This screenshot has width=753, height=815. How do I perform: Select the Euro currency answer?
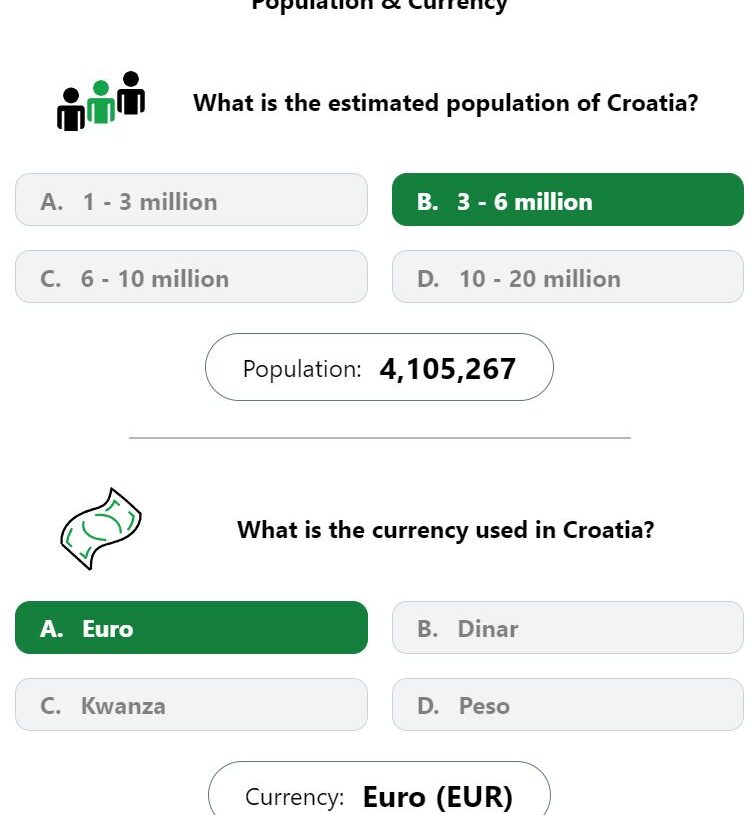point(191,627)
